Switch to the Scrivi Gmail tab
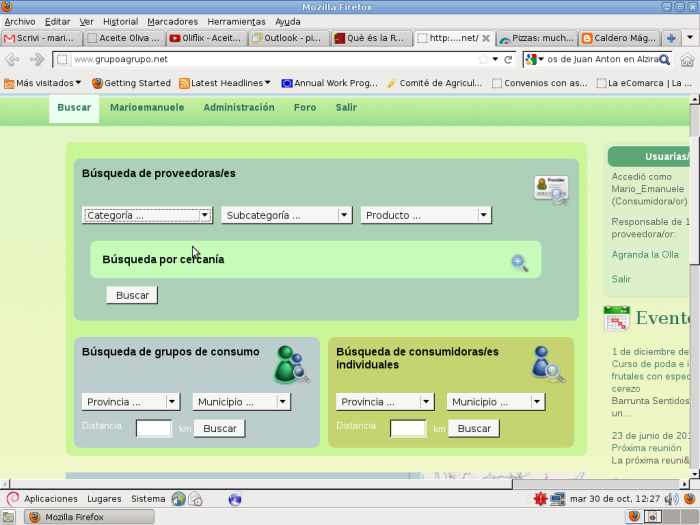Screen dimensions: 700x525 point(42,38)
